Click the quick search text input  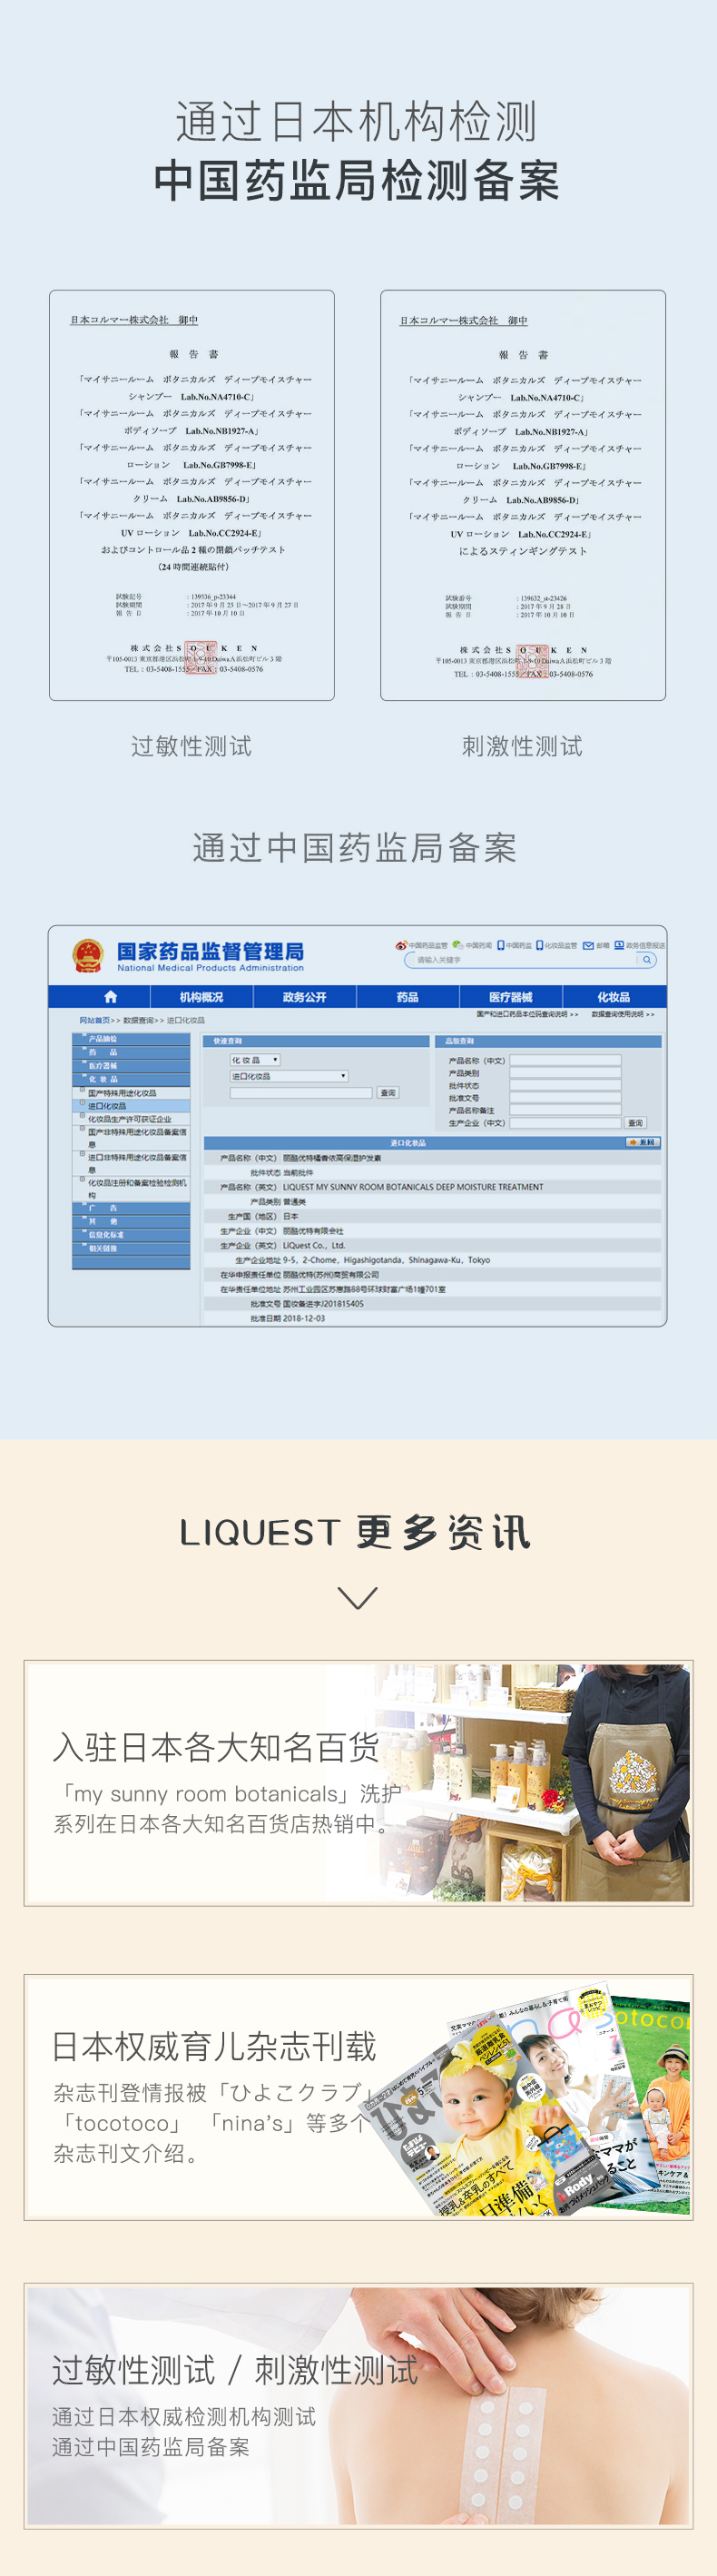click(301, 1093)
